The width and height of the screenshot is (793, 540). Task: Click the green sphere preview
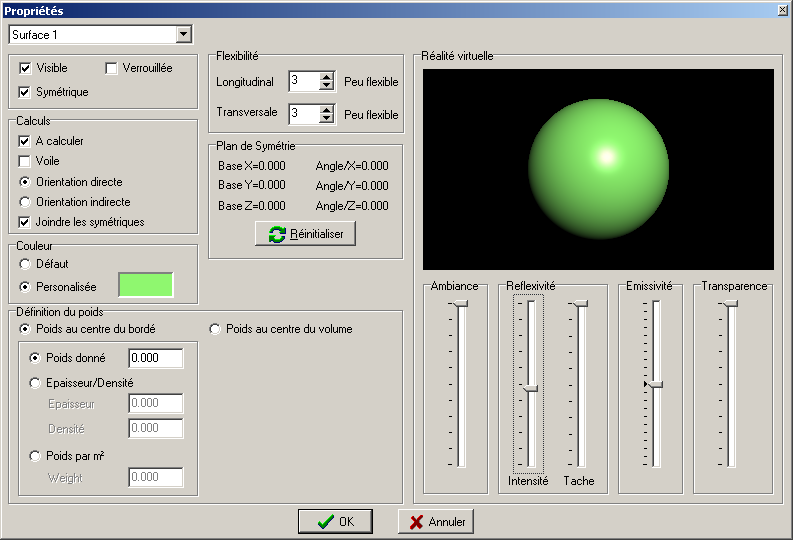tap(598, 169)
